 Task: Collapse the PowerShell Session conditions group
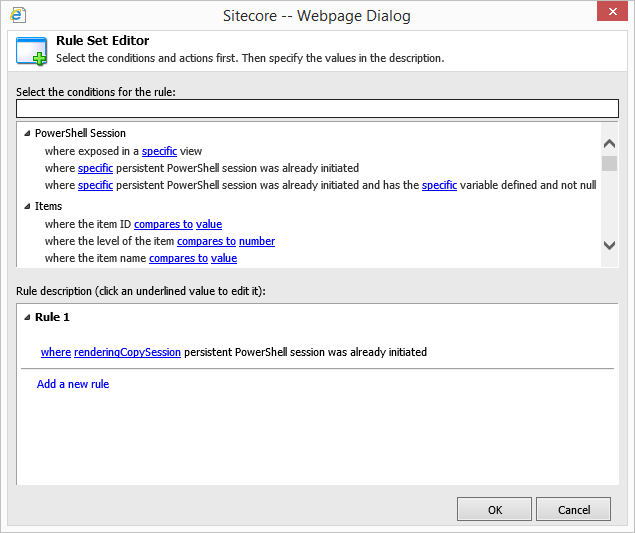(27, 134)
